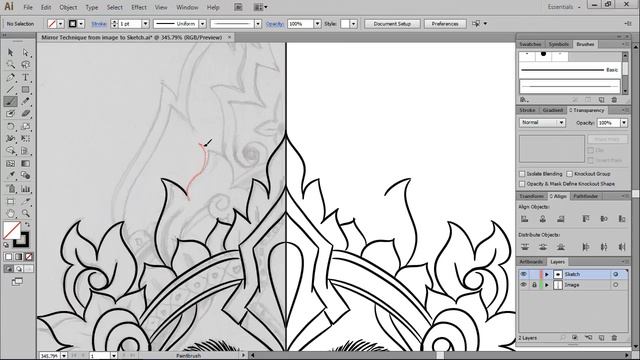Select the Artboard tool
The width and height of the screenshot is (640, 360).
(11, 201)
